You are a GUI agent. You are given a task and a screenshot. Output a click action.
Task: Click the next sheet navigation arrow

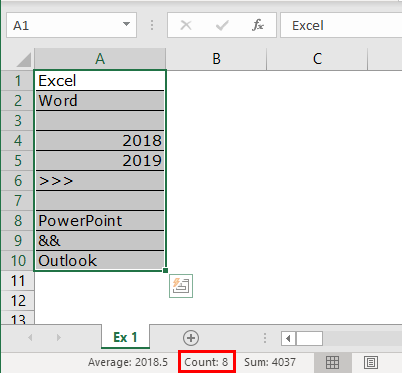click(59, 338)
